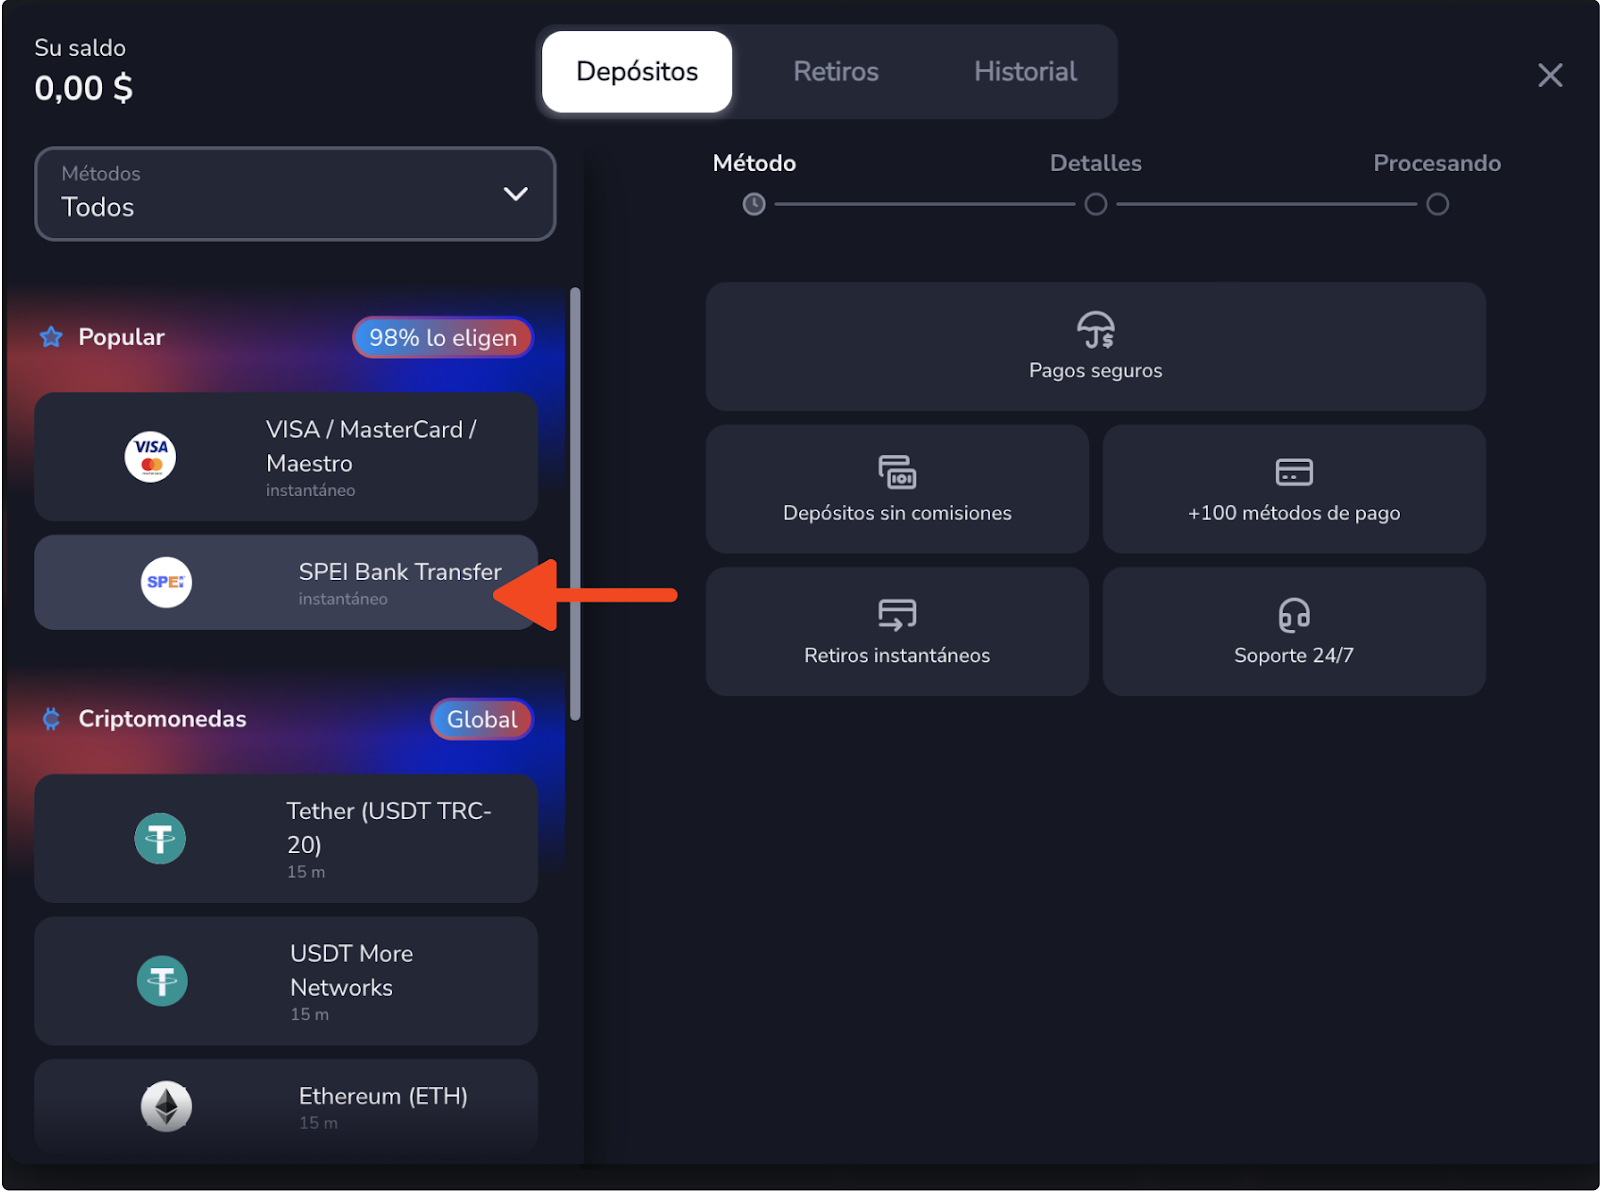Screen dimensions: 1600x1192
Task: Click the VISA MasterCard logo icon
Action: [x=150, y=457]
